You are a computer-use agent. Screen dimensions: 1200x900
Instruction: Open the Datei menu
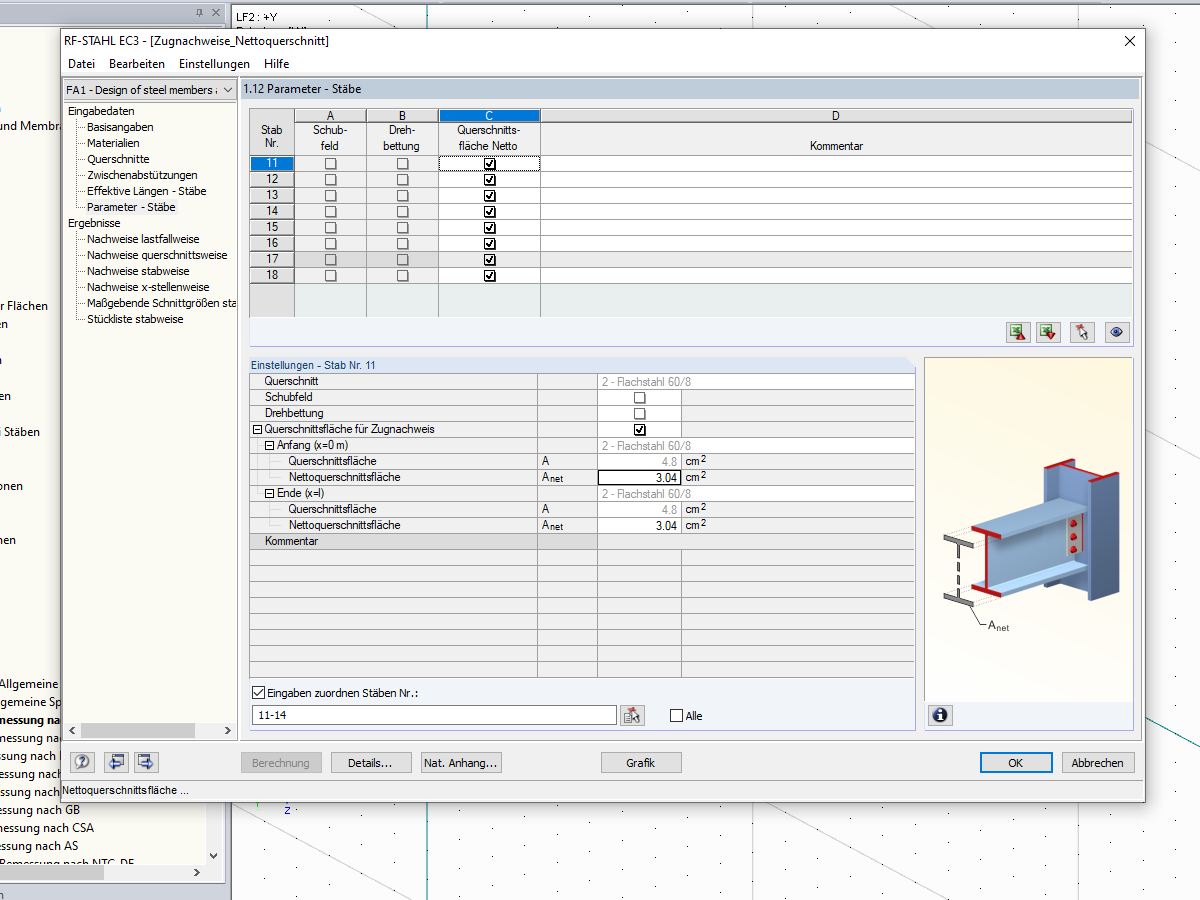point(82,64)
